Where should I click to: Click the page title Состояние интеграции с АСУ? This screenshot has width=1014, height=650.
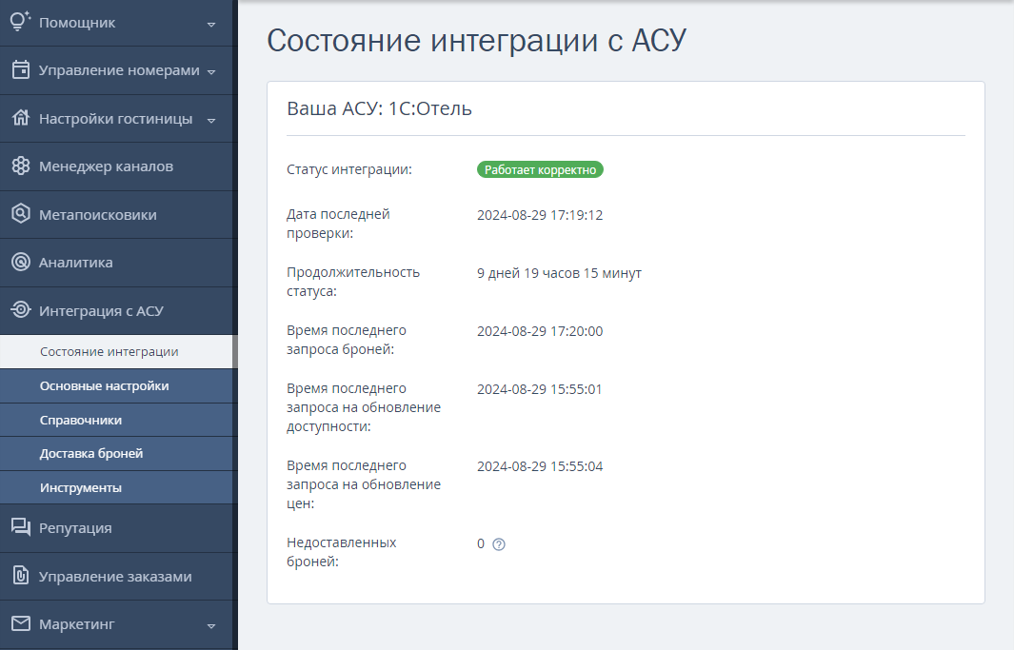pos(476,40)
